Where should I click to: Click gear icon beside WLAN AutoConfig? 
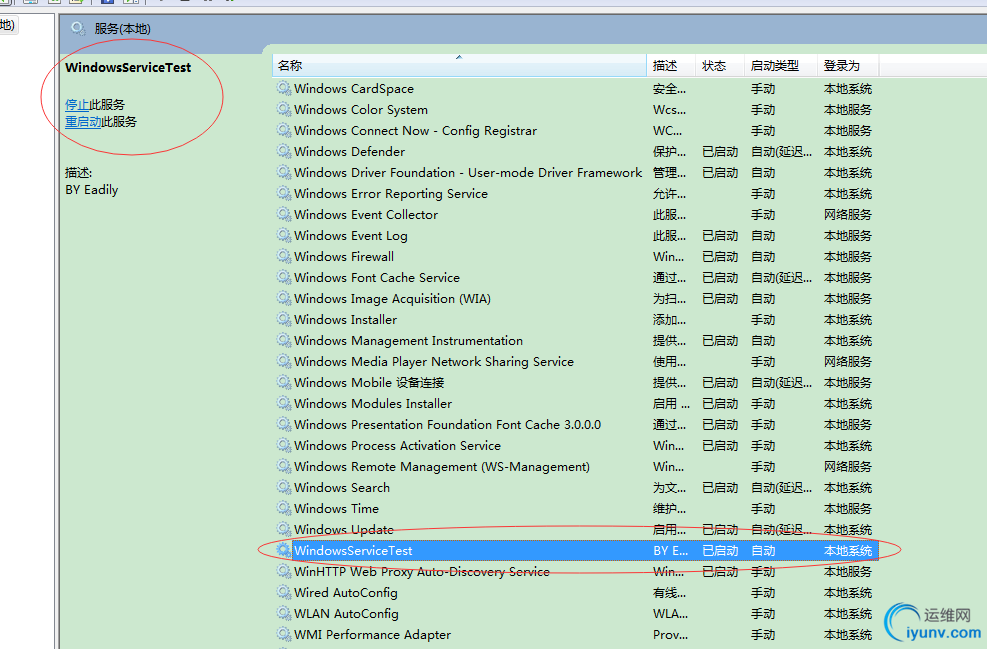[284, 614]
